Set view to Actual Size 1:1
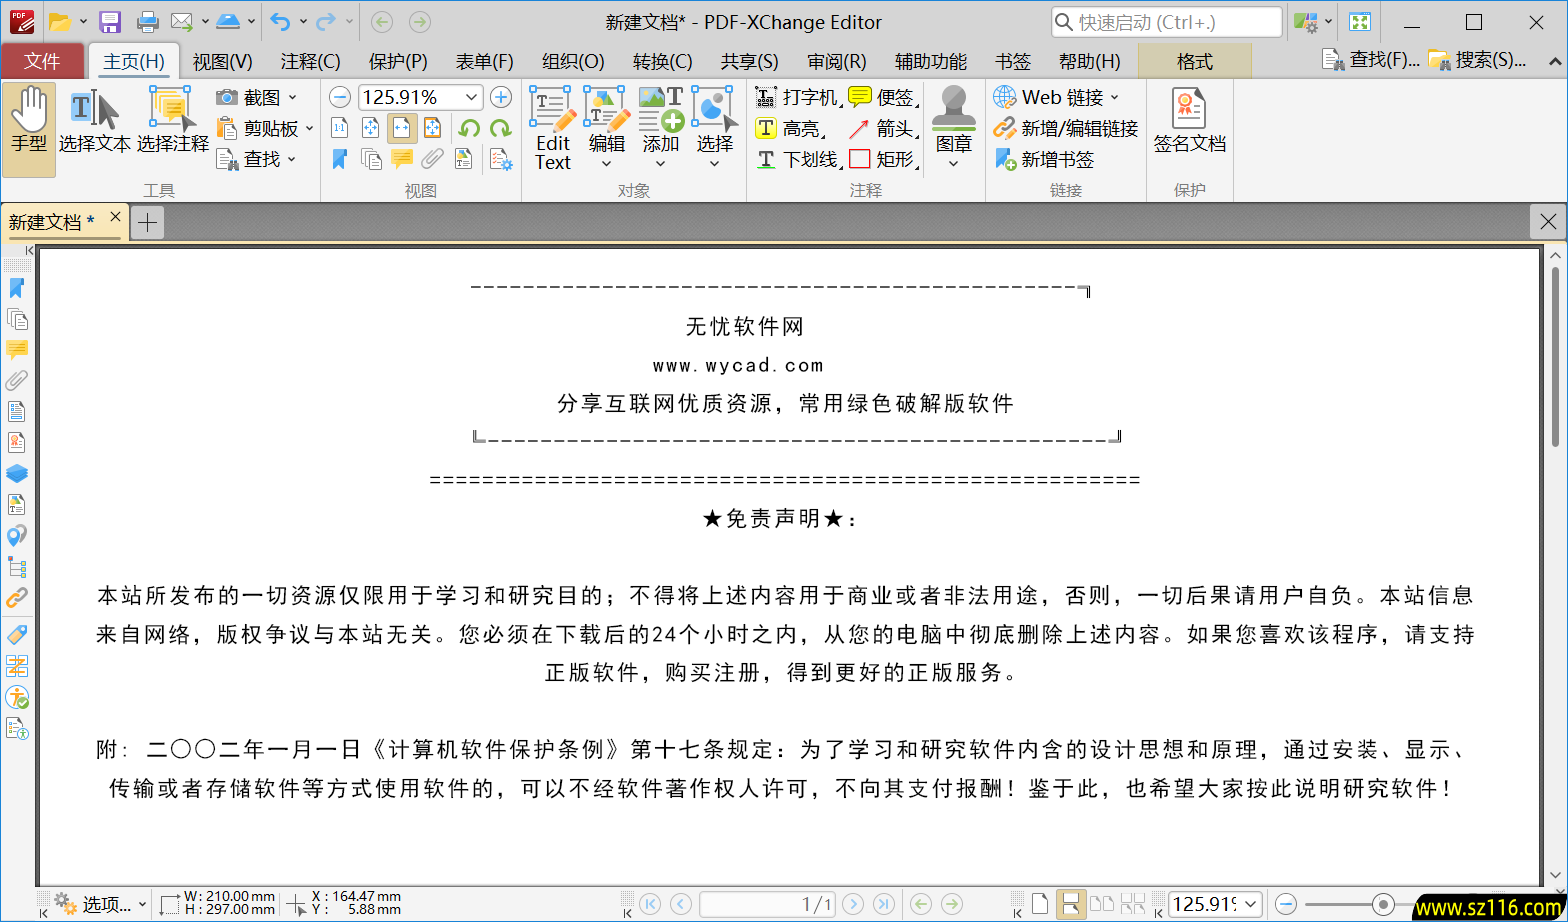Viewport: 1568px width, 922px height. coord(340,128)
